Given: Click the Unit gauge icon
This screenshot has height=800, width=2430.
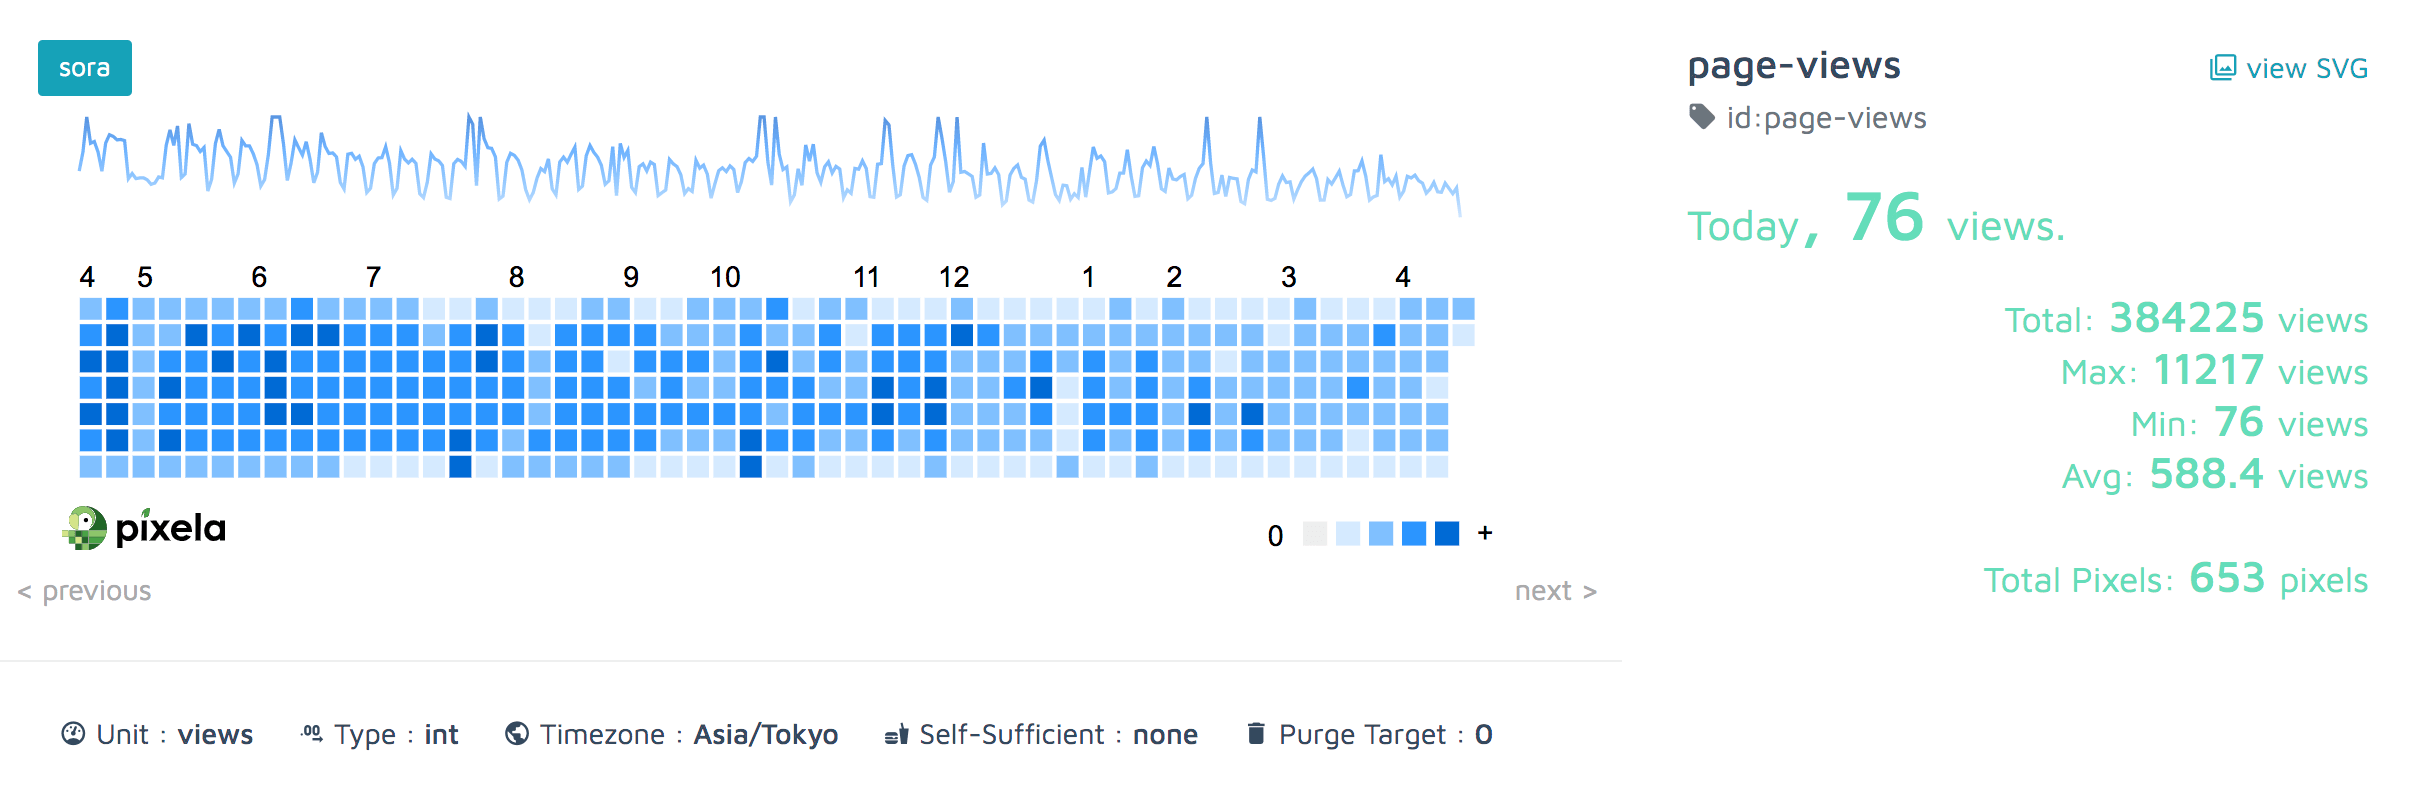Looking at the screenshot, I should (73, 734).
